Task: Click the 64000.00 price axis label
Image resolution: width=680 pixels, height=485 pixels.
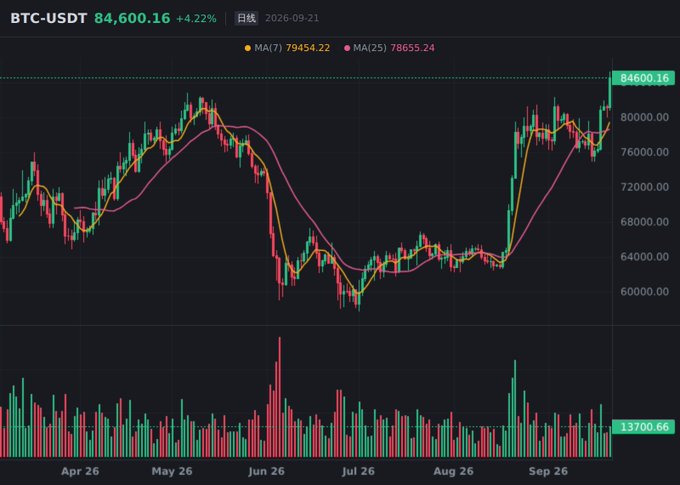Action: coord(644,257)
